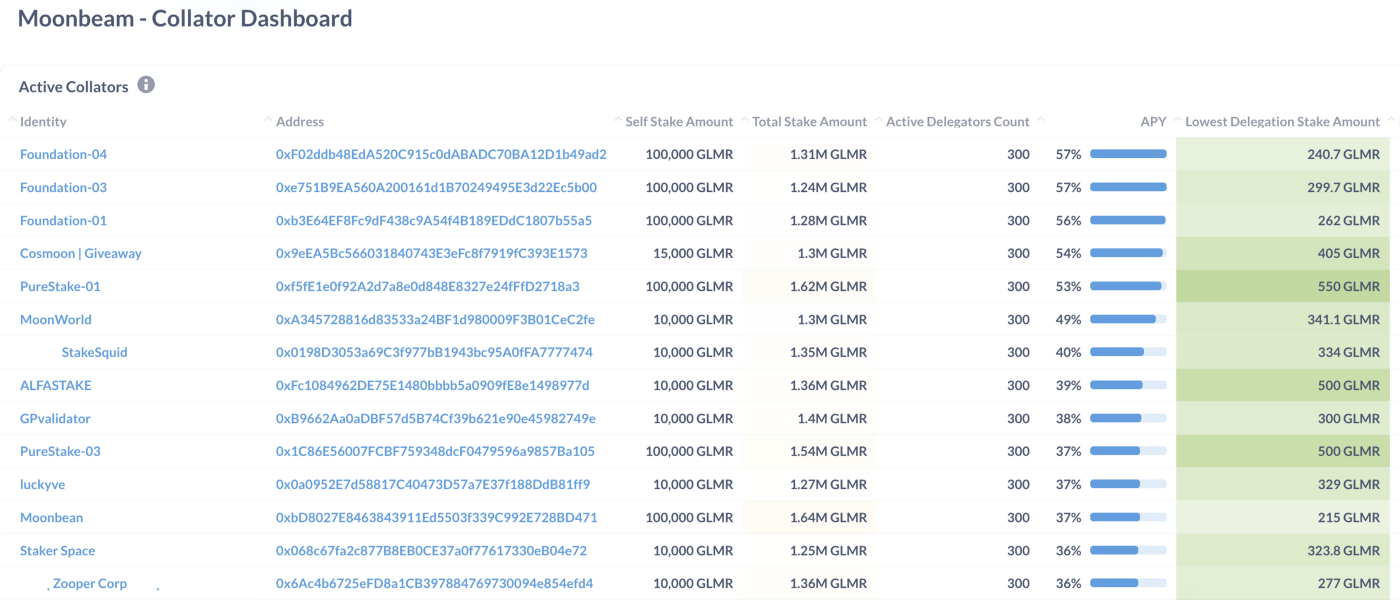This screenshot has height=600, width=1400.
Task: Open the PureStake-01 identity link
Action: tap(60, 286)
